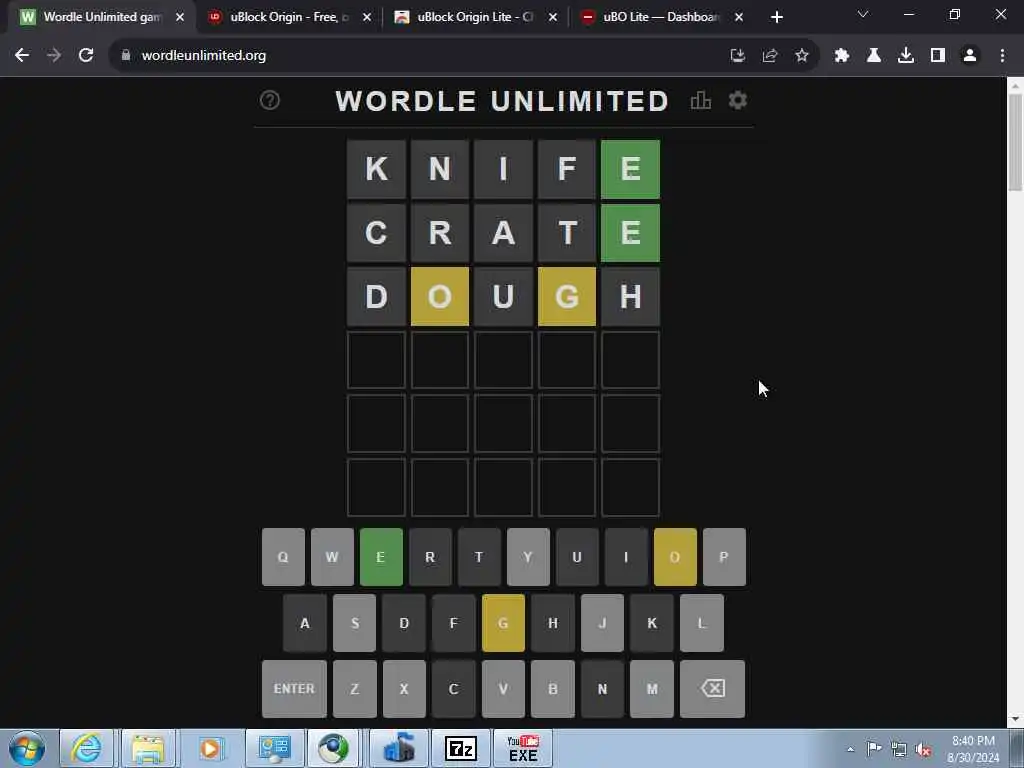This screenshot has width=1024, height=768.
Task: Tap the Z key on the keyboard
Action: click(x=355, y=689)
